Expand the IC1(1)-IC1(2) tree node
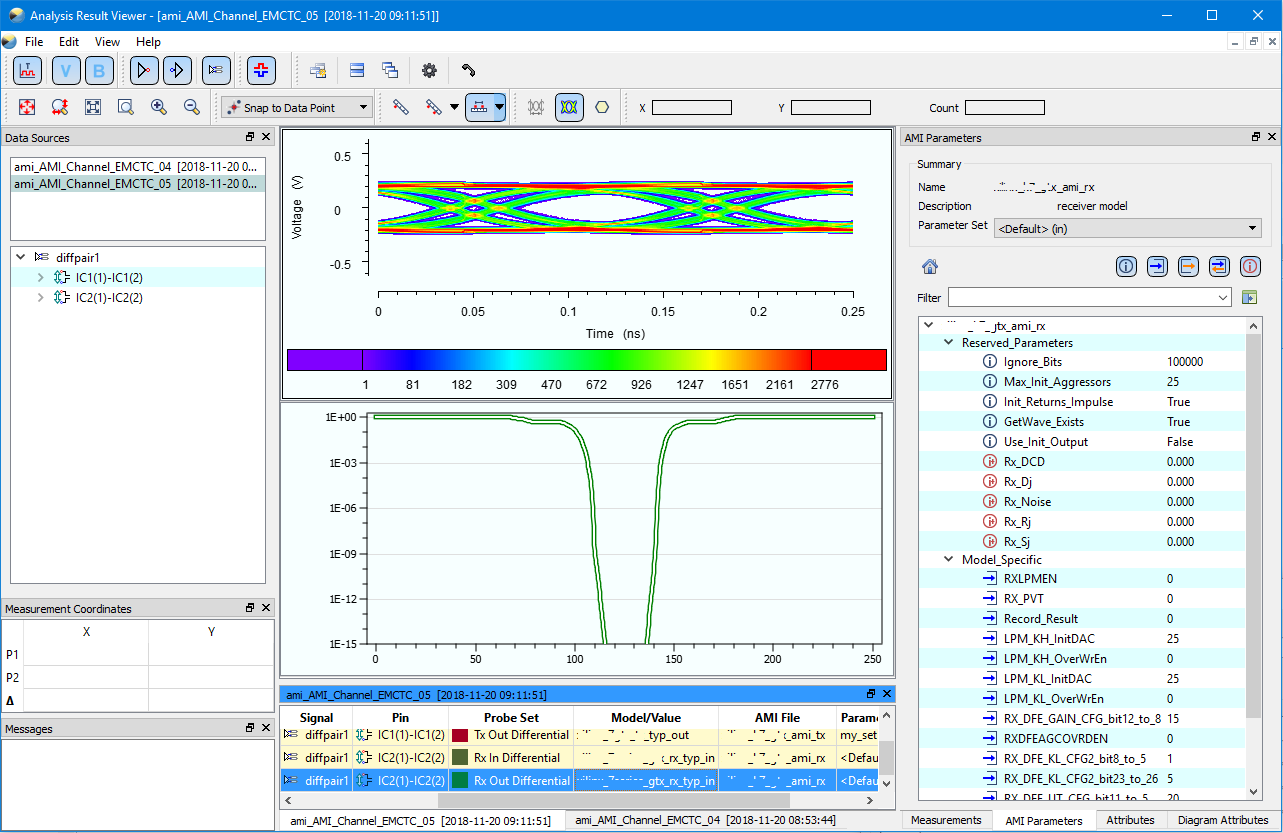This screenshot has height=833, width=1283. click(41, 277)
